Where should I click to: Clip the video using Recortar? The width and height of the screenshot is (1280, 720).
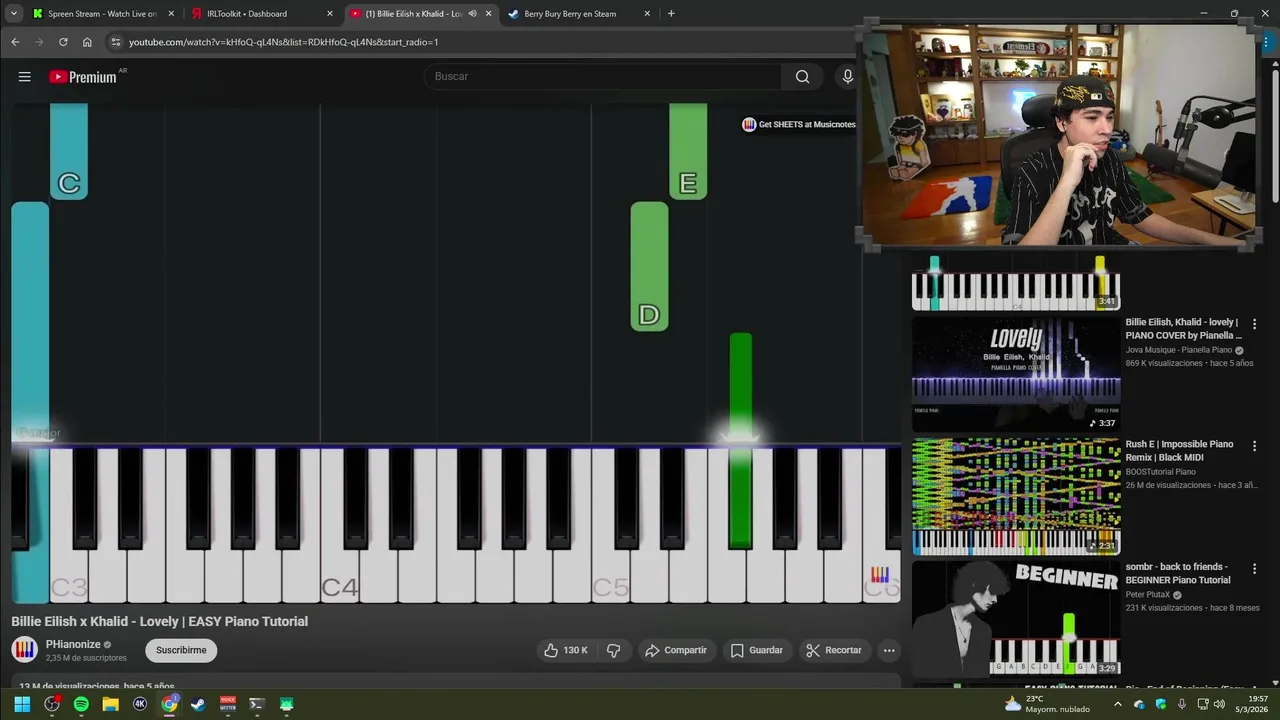pyautogui.click(x=834, y=650)
